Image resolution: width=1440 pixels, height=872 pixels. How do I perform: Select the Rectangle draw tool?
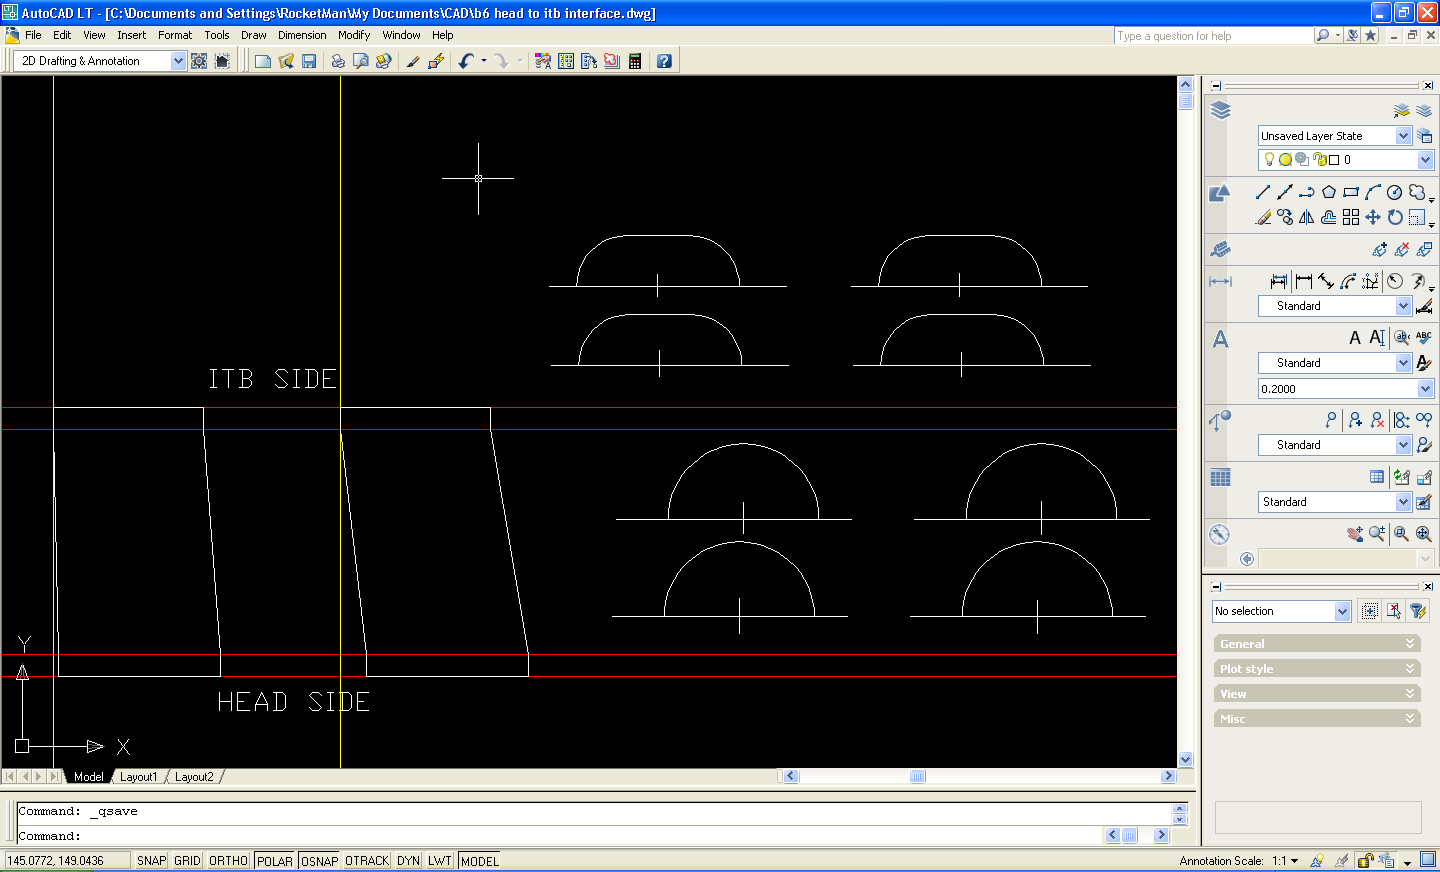1351,192
